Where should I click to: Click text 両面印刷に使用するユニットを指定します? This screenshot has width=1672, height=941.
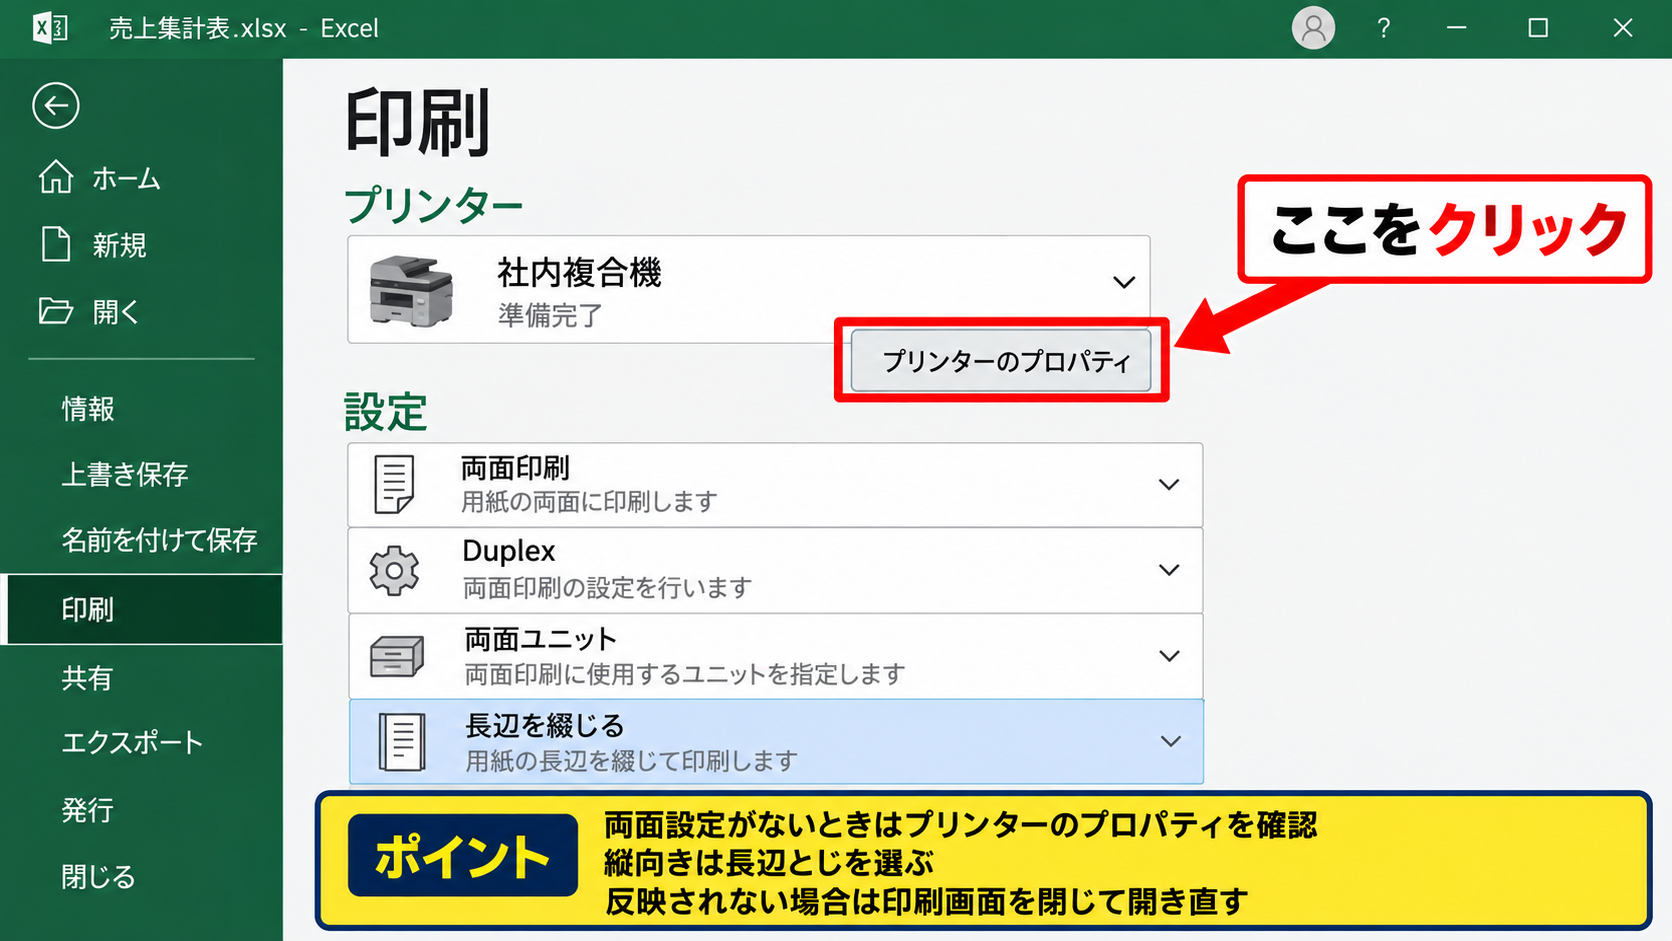coord(685,675)
